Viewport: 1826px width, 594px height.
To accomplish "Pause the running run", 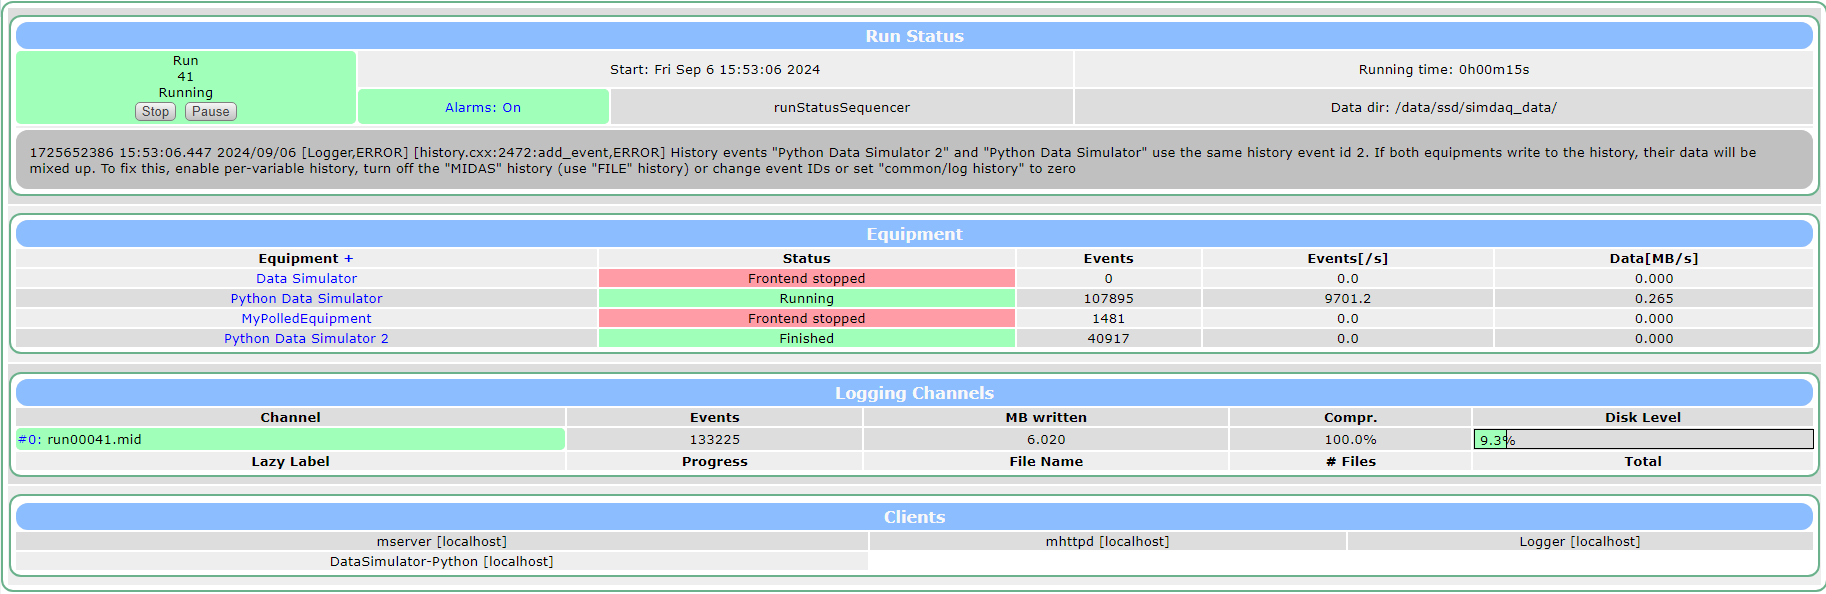I will pyautogui.click(x=210, y=112).
